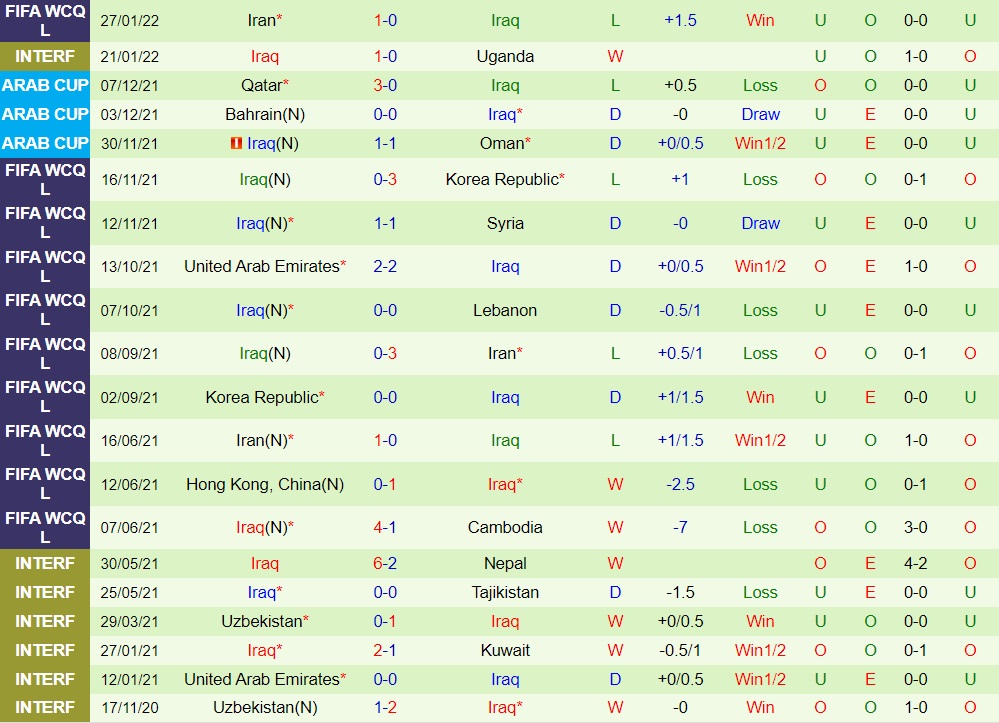Viewport: 999px width, 723px height.
Task: View the 6-2 score for Iraq vs Nepal
Action: [385, 563]
